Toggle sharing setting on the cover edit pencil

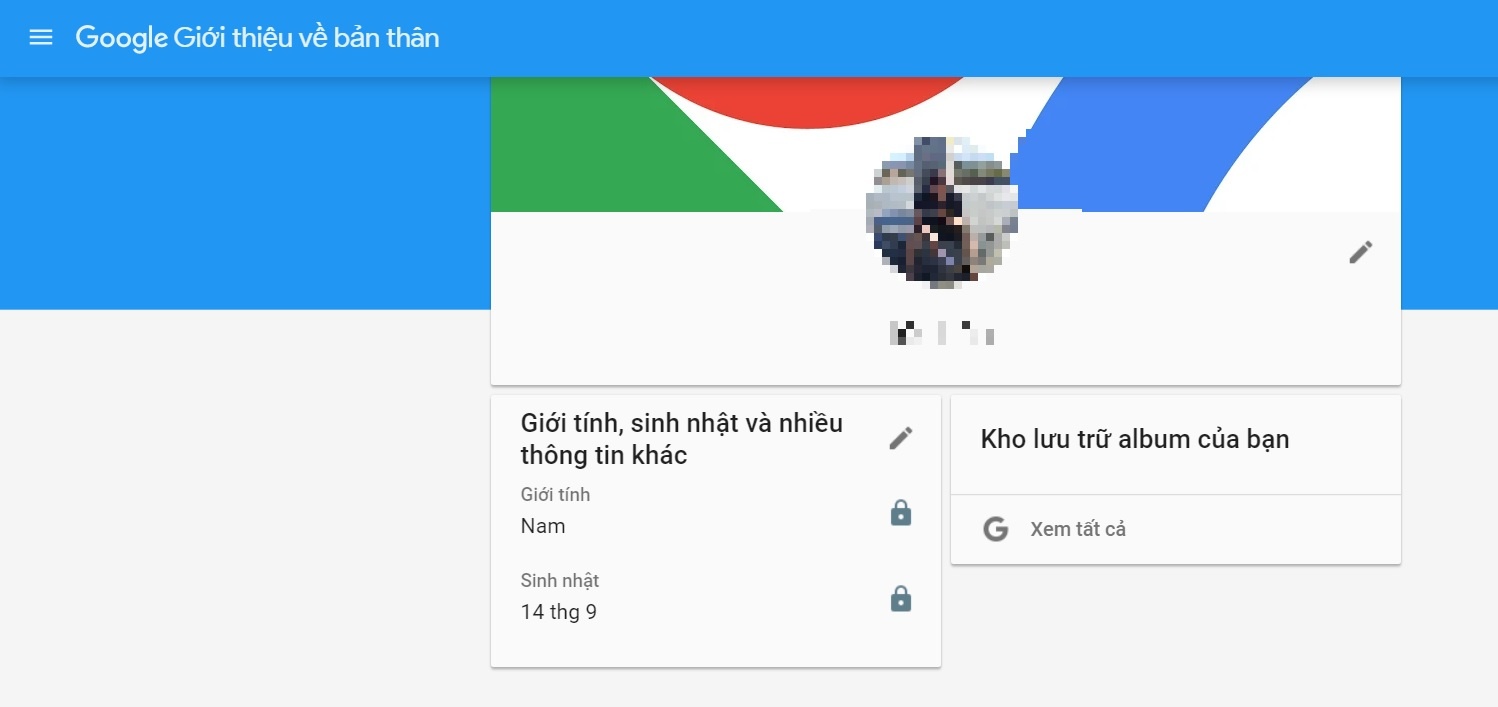pos(1360,252)
